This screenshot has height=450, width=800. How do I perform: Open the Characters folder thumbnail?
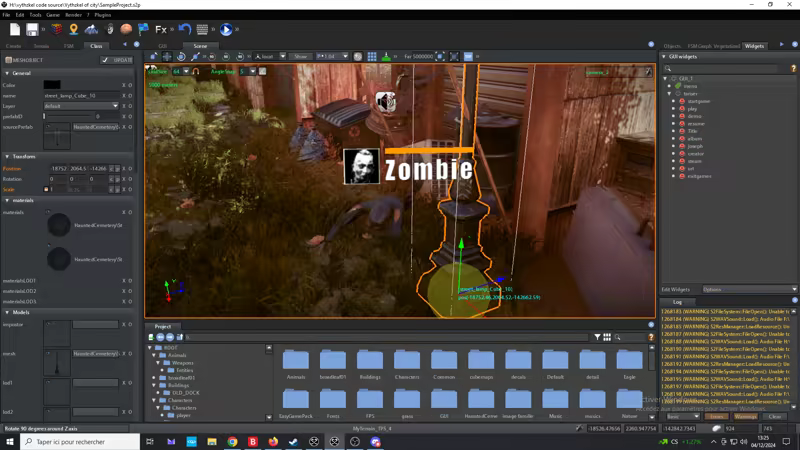(407, 362)
